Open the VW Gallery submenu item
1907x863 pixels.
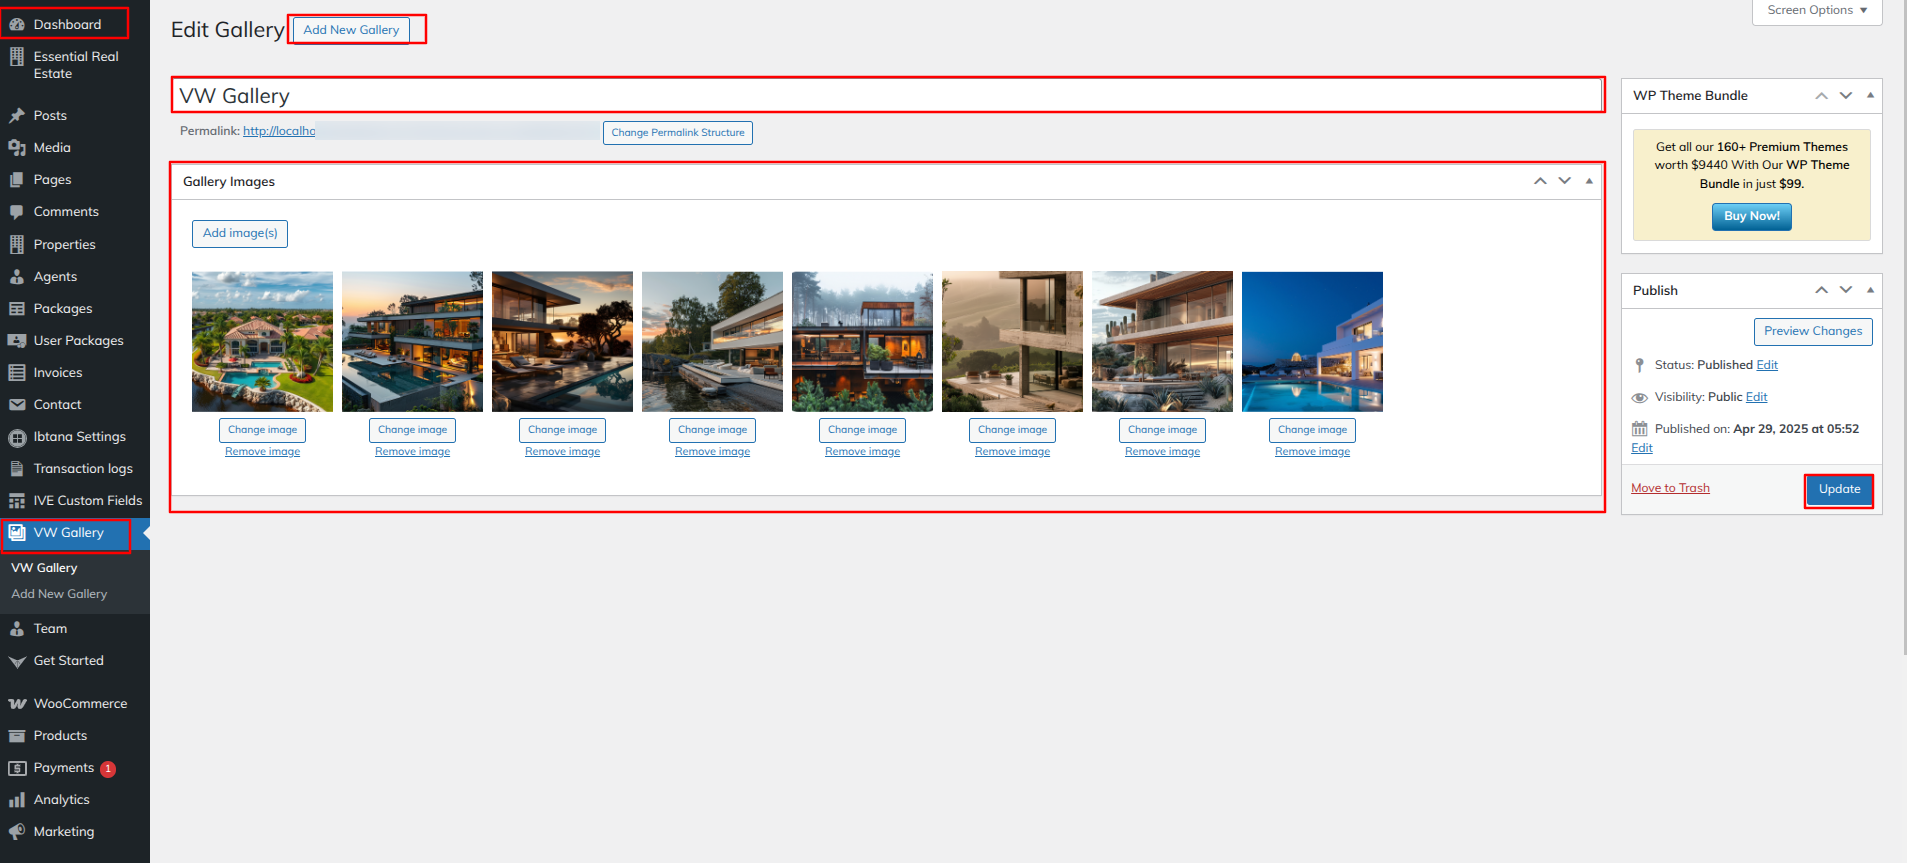tap(44, 568)
